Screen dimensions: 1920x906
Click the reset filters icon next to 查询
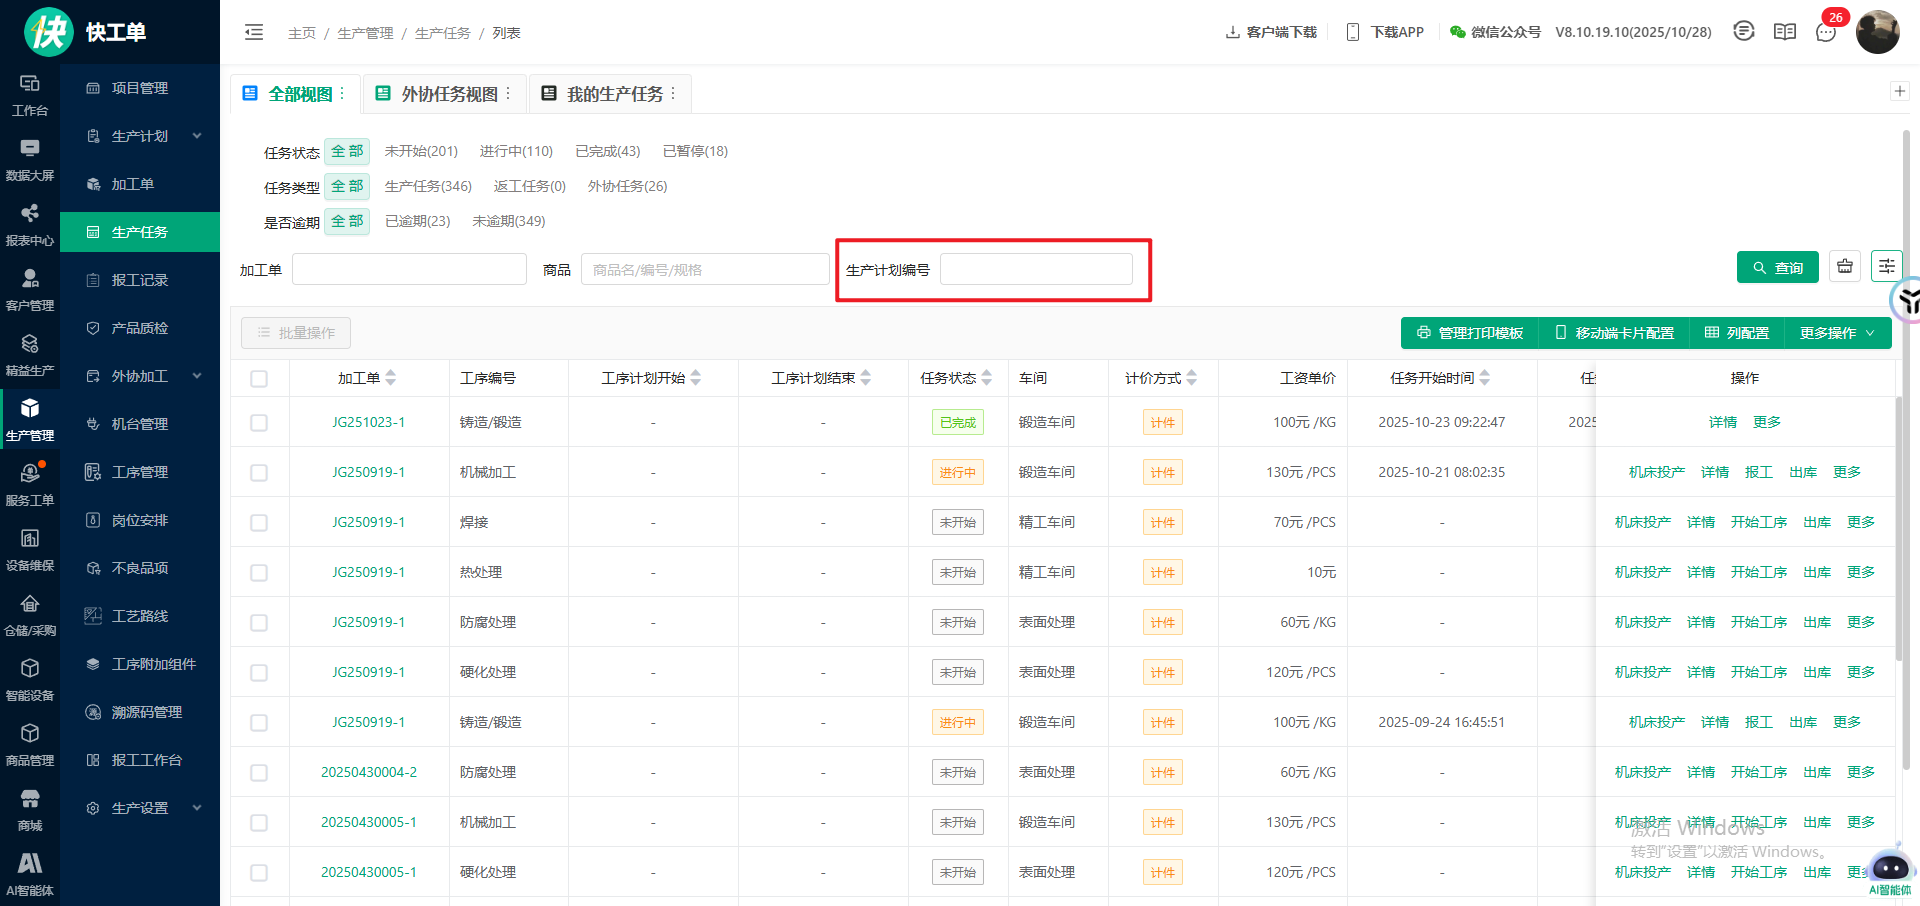coord(1845,266)
